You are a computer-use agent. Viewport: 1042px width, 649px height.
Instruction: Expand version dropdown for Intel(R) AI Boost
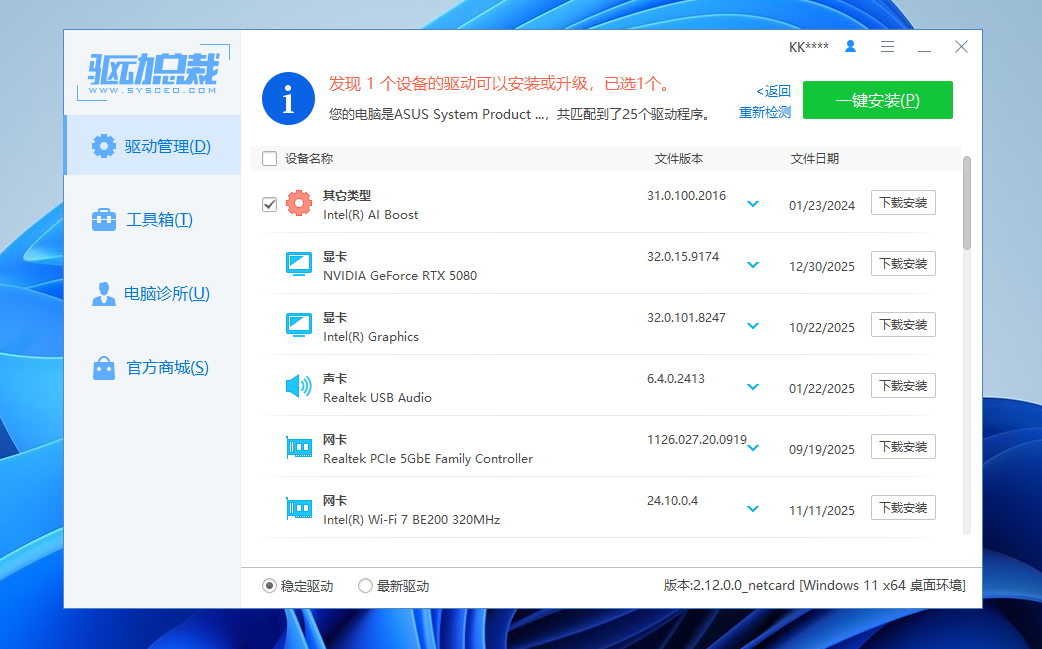753,204
